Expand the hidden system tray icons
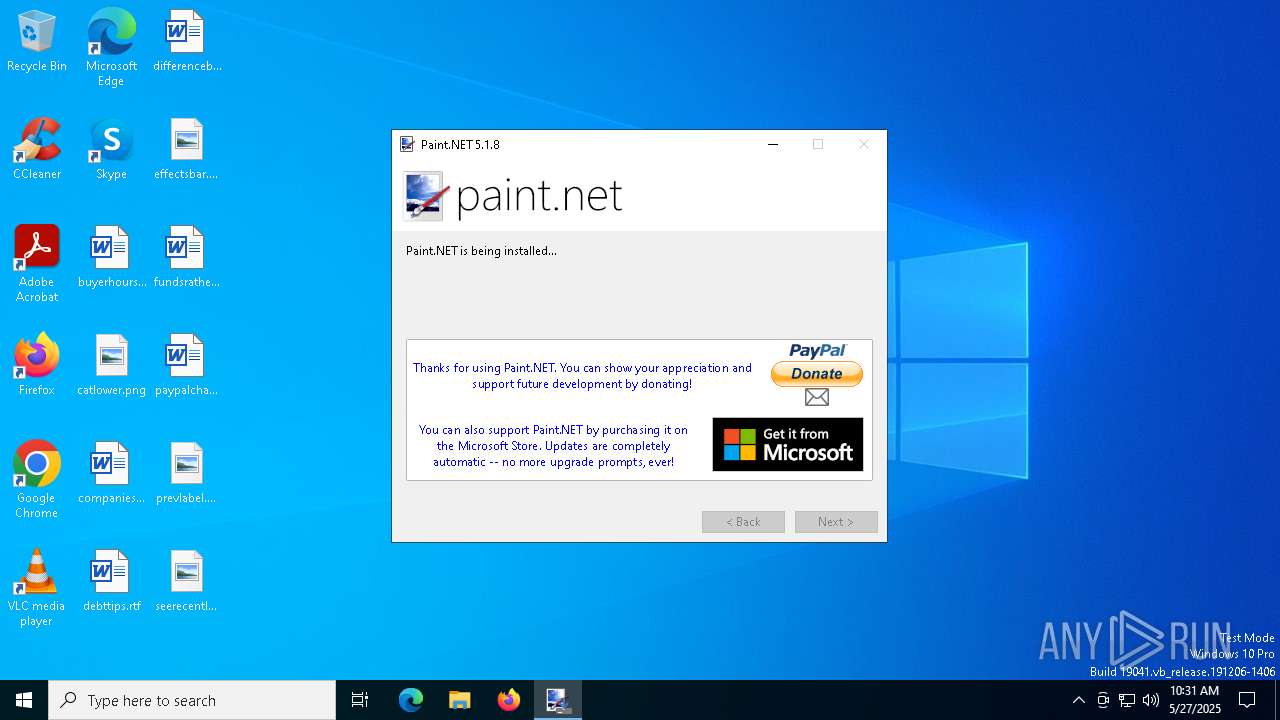The image size is (1280, 720). pos(1078,700)
